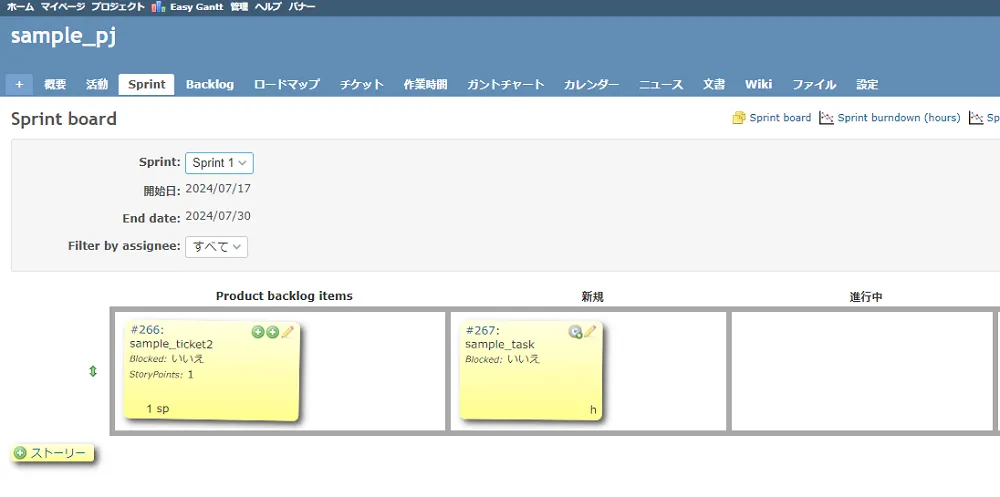This screenshot has height=497, width=1000.
Task: Click the 新規 column header
Action: coord(592,297)
